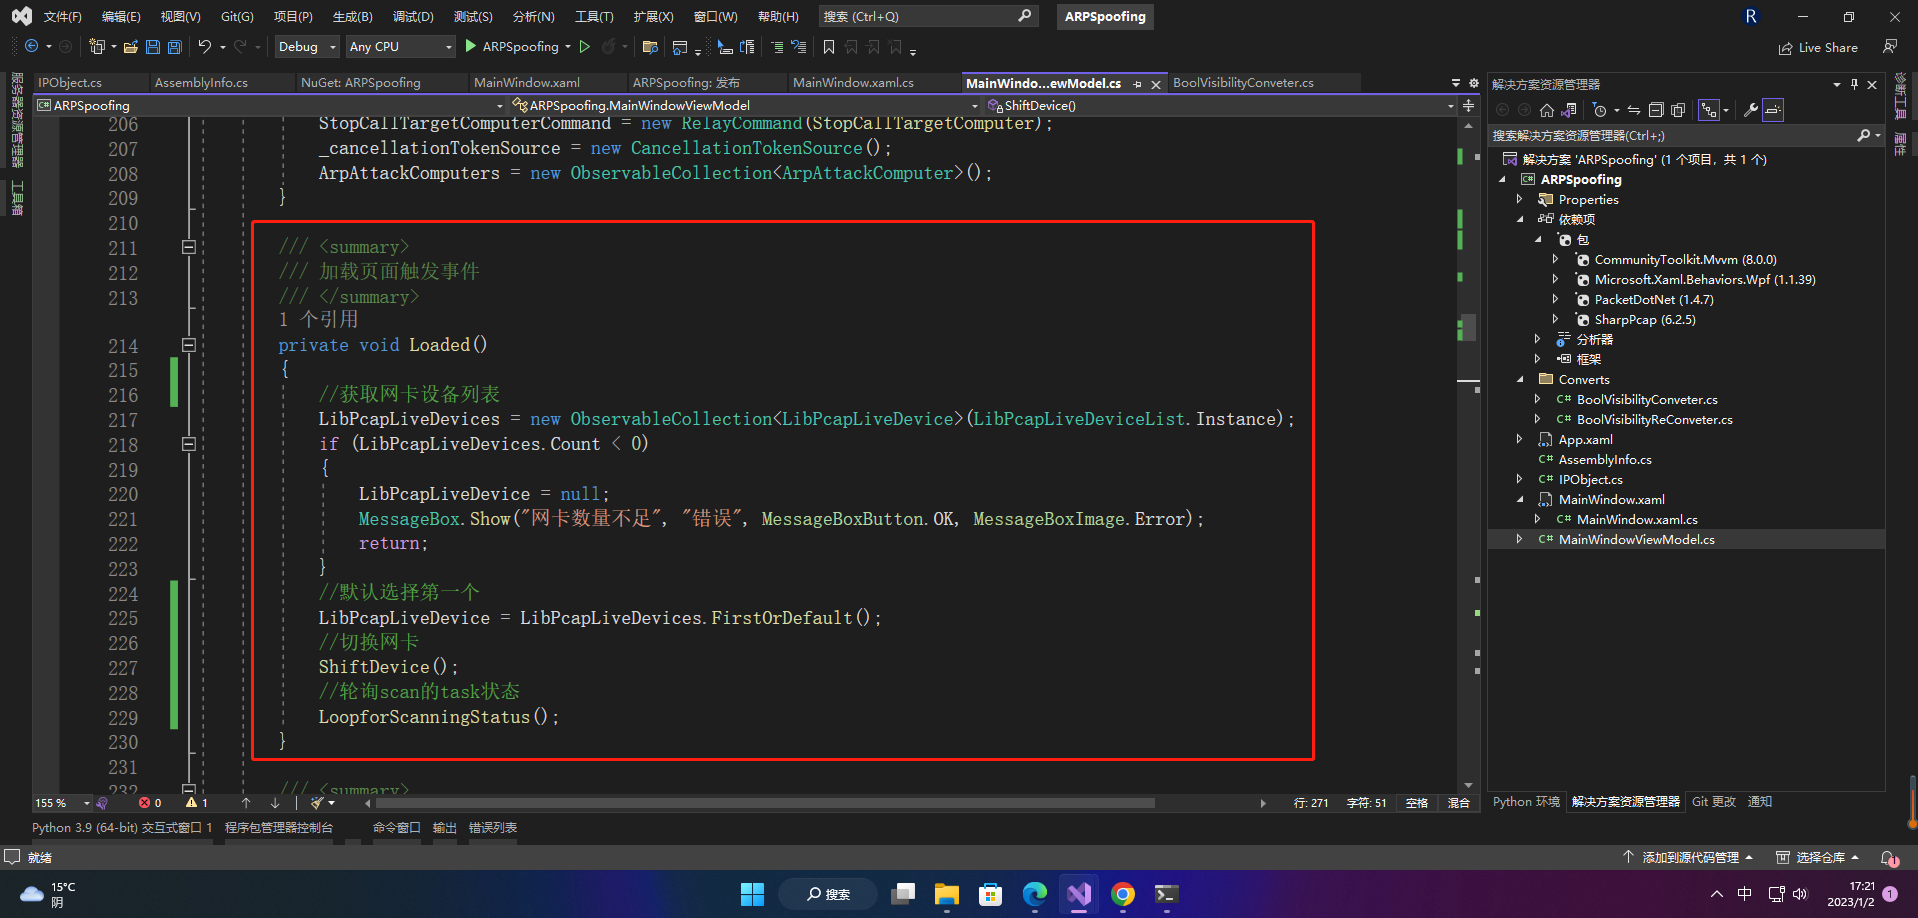This screenshot has height=918, width=1918.
Task: Expand the PacketDotNet package node
Action: click(x=1555, y=299)
